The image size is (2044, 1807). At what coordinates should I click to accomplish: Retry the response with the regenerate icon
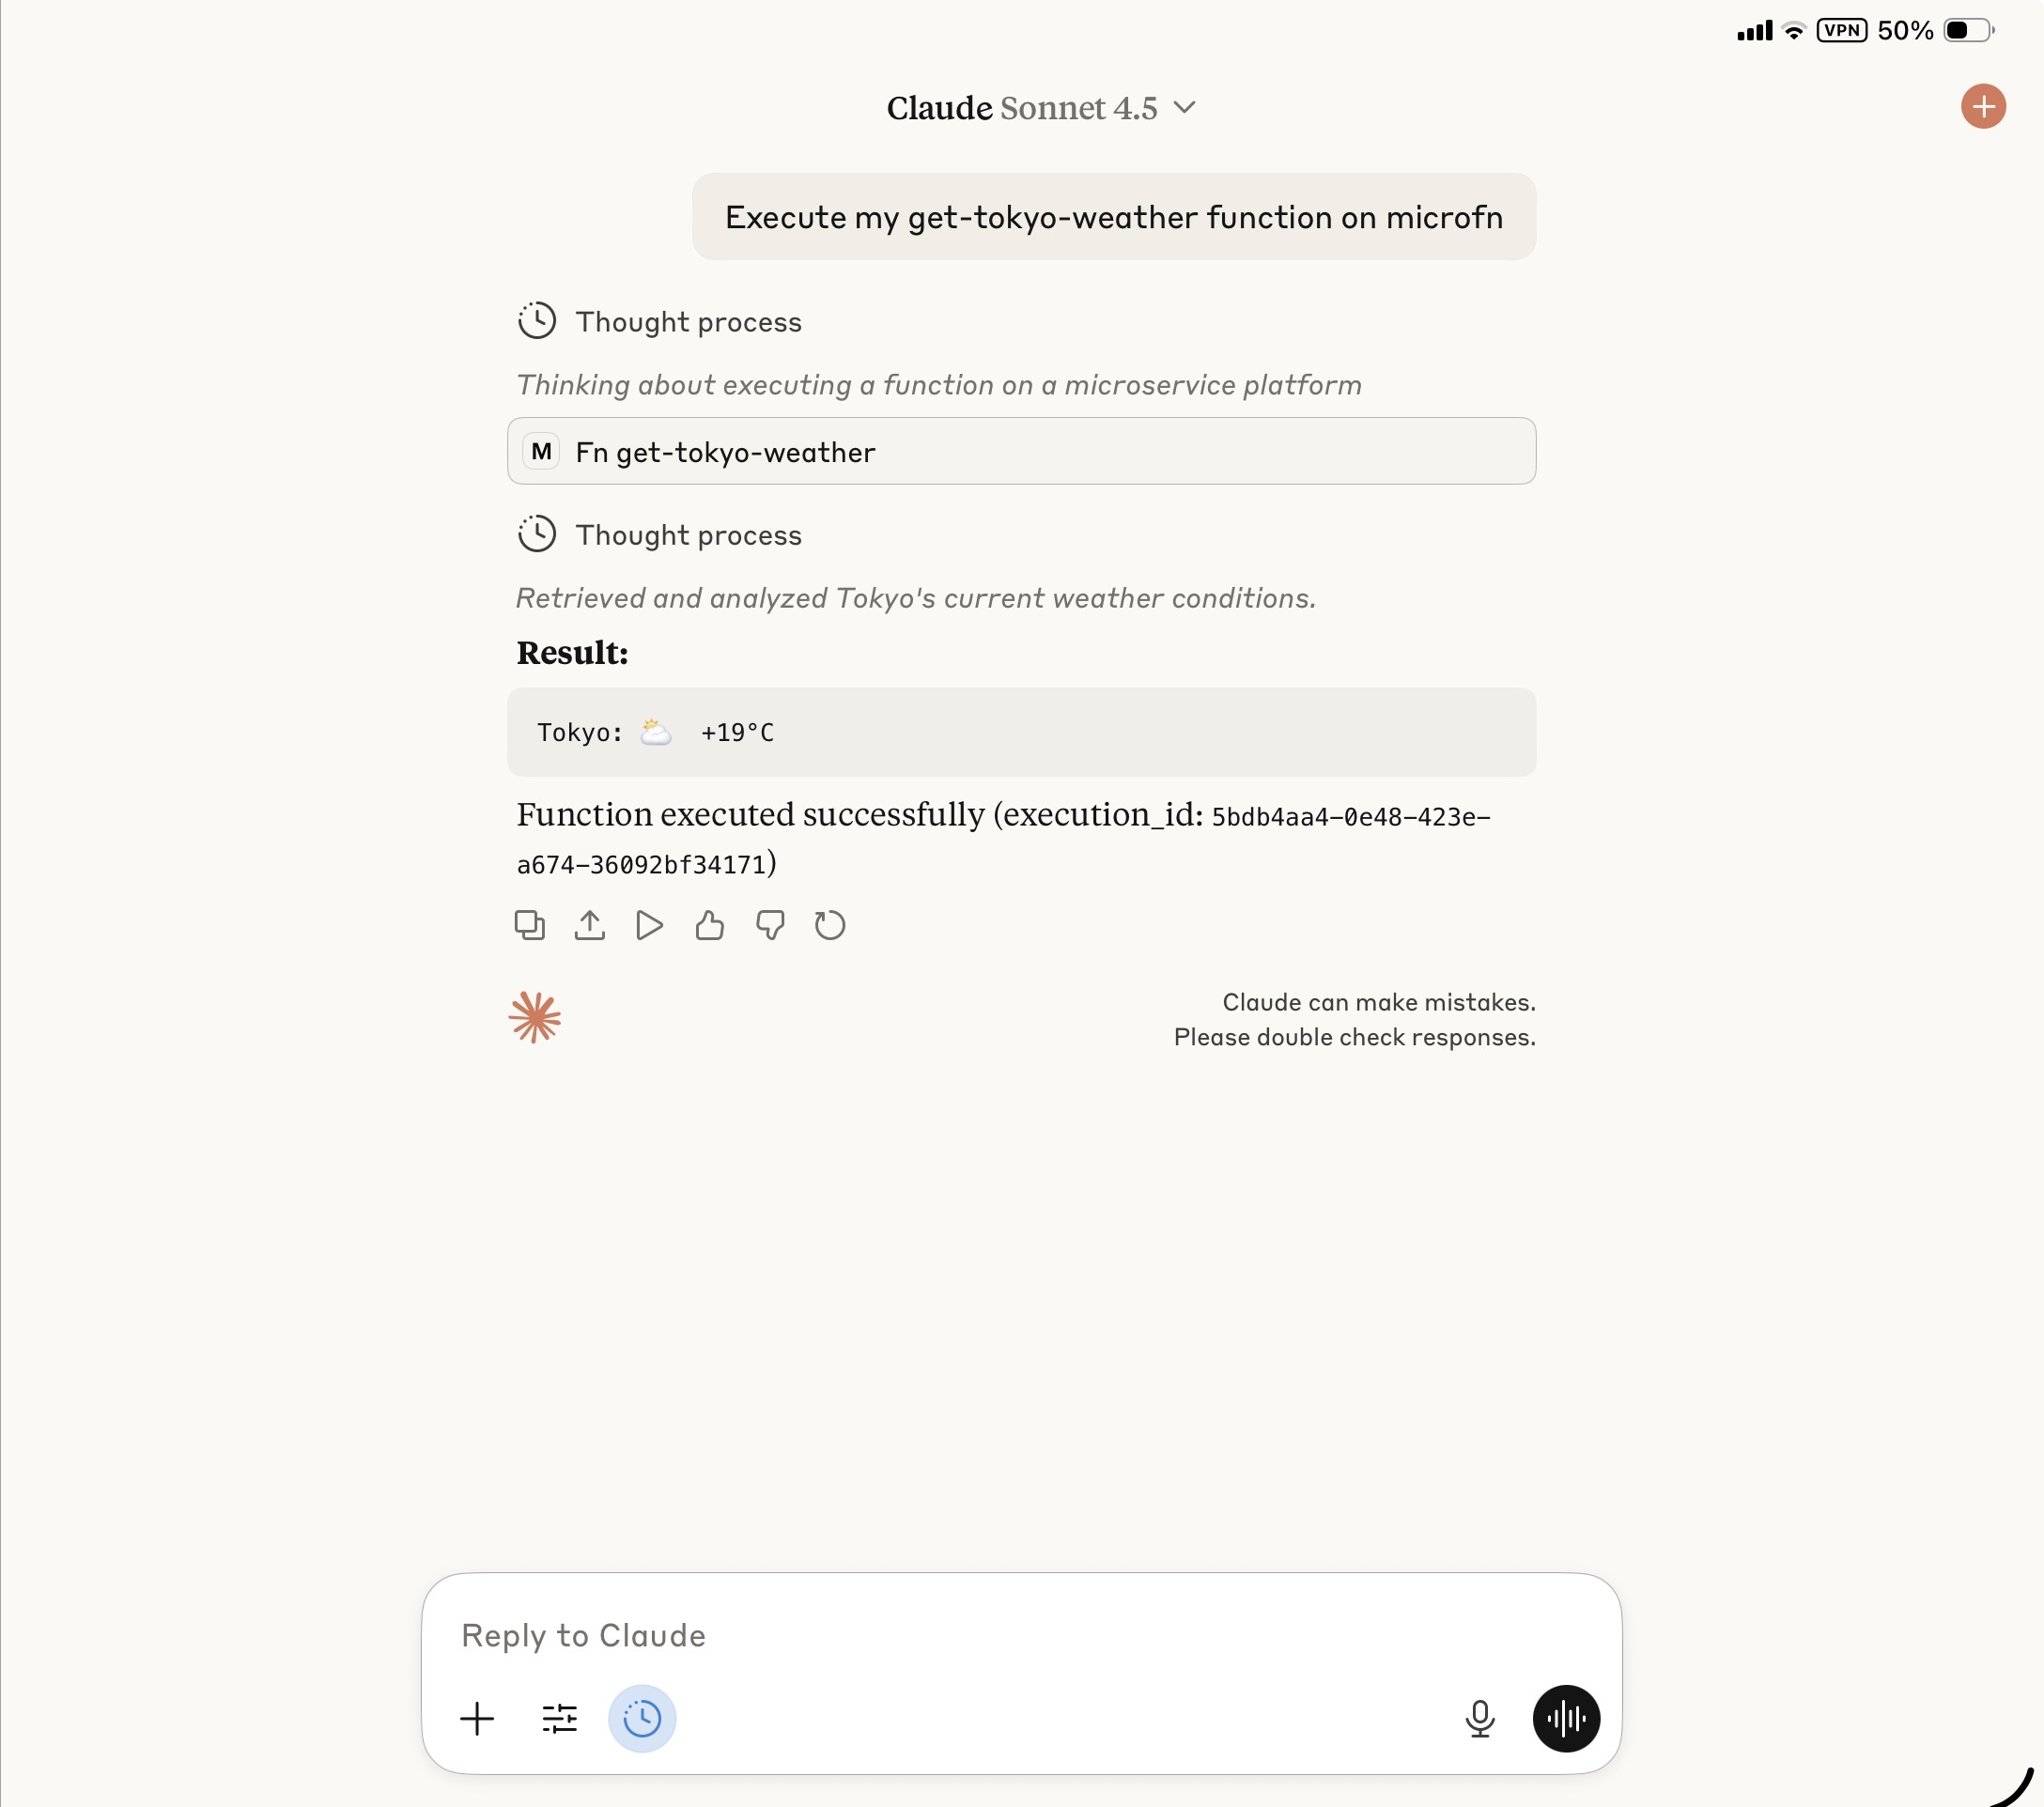point(830,925)
